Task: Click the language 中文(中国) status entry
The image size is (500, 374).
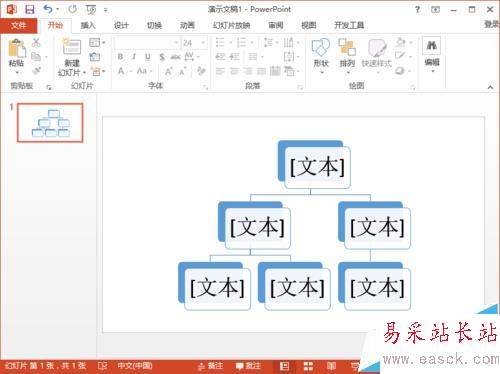Action: (x=135, y=366)
